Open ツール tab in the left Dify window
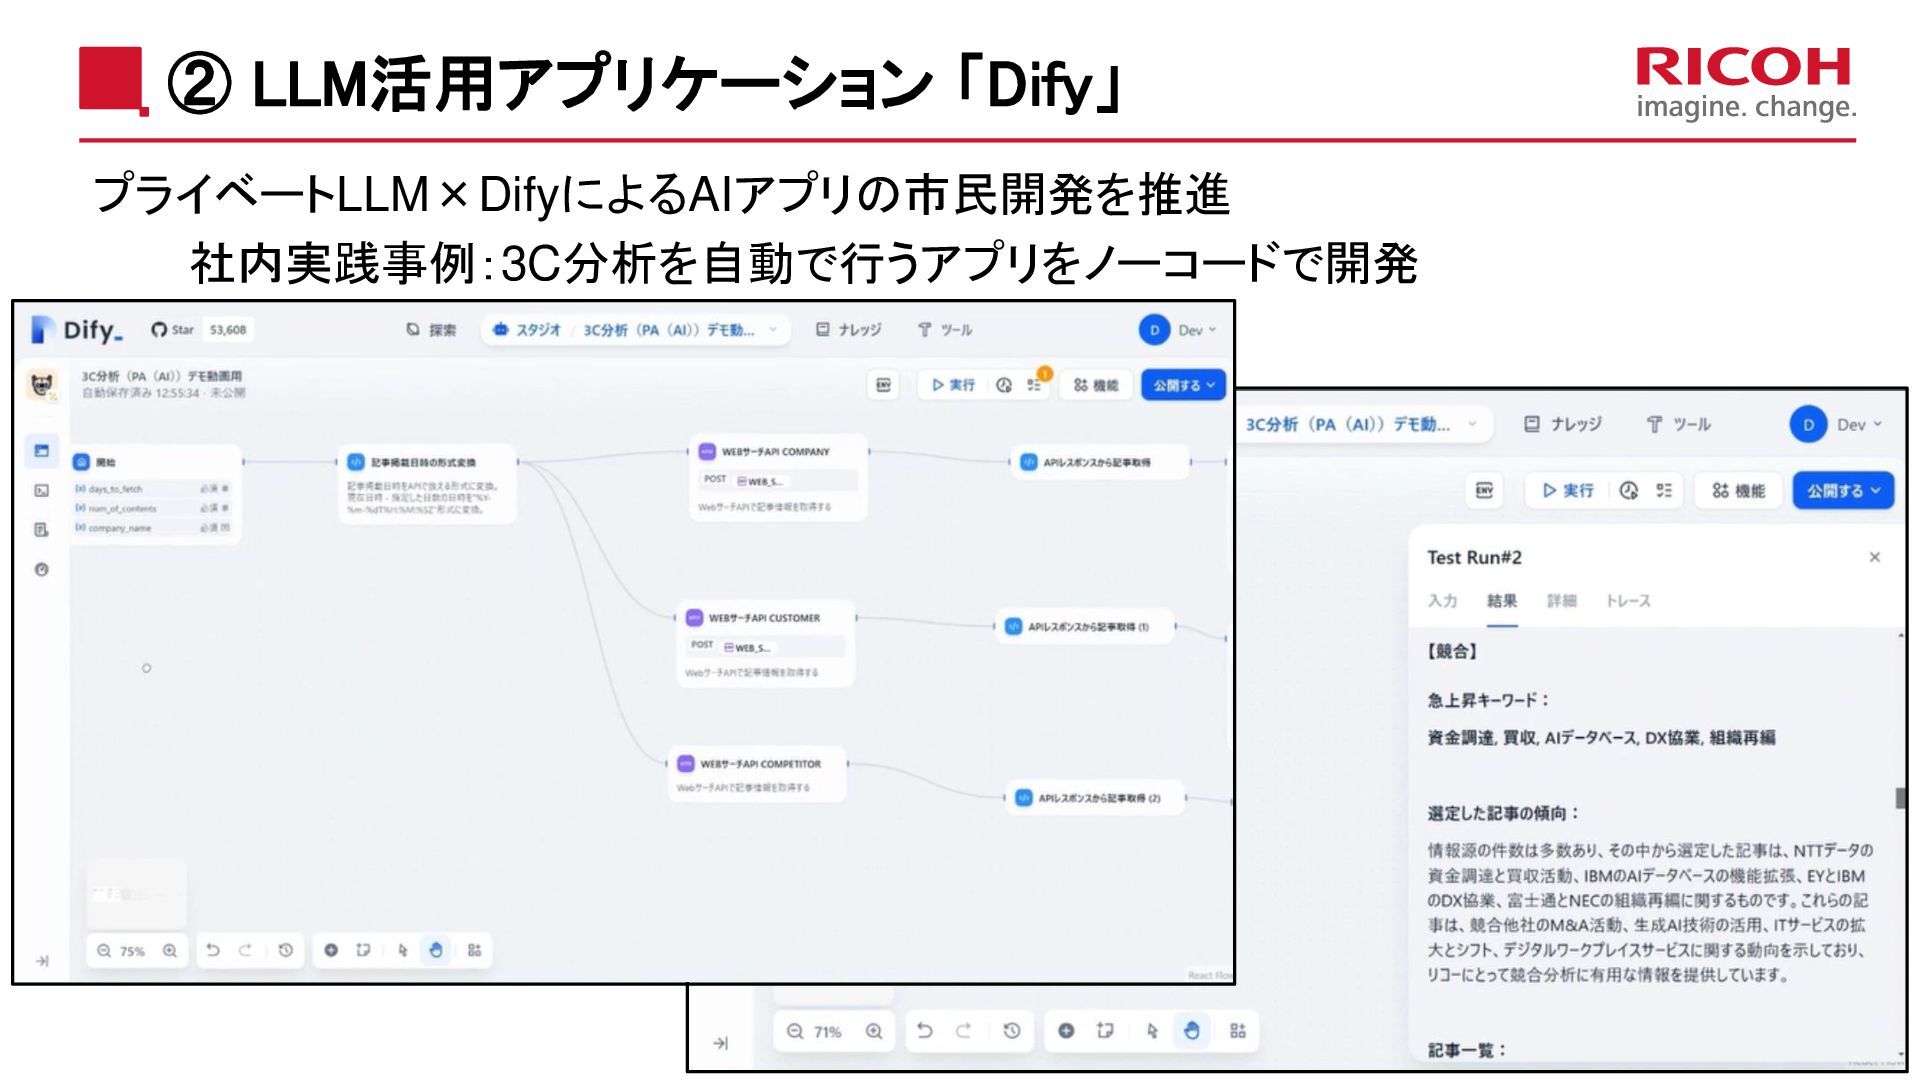1920x1080 pixels. 945,330
